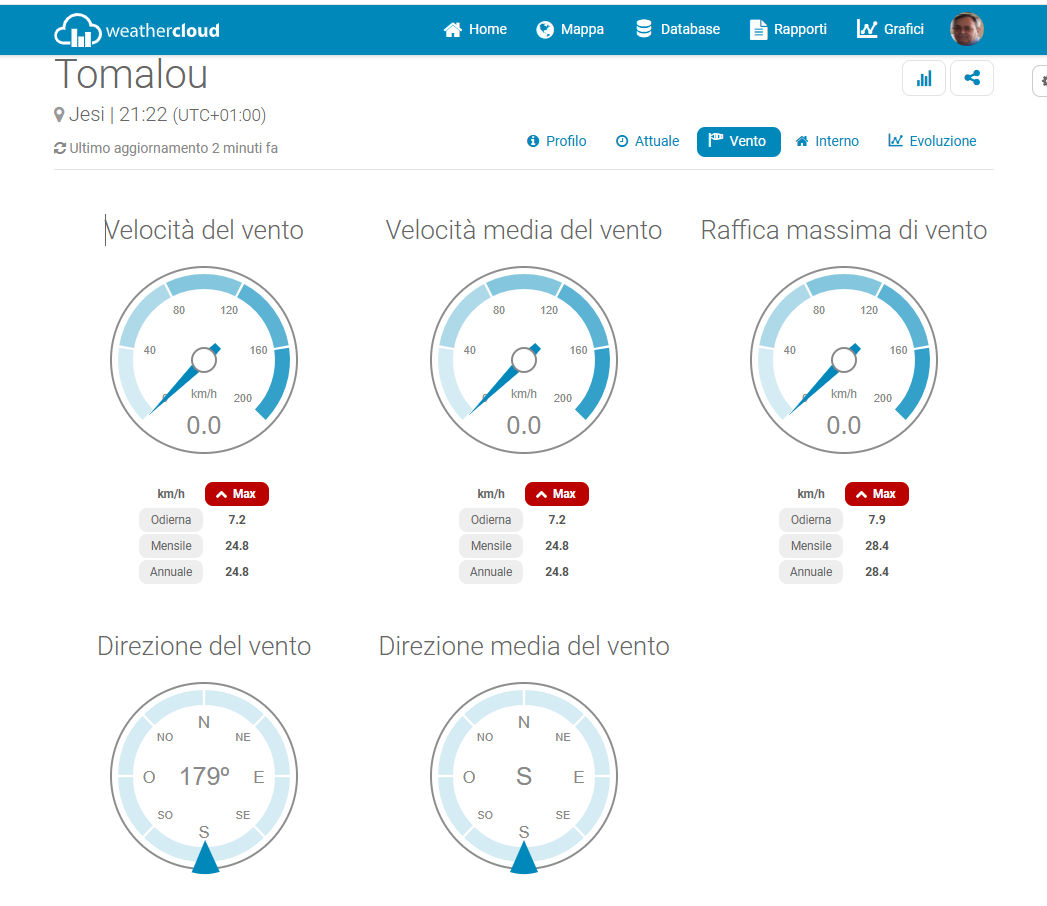The width and height of the screenshot is (1047, 906).
Task: Open the Database menu
Action: tap(677, 29)
